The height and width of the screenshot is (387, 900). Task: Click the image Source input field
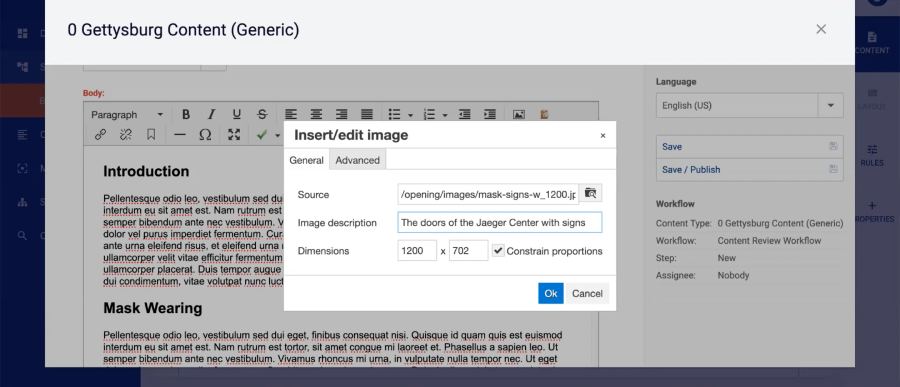click(x=488, y=194)
